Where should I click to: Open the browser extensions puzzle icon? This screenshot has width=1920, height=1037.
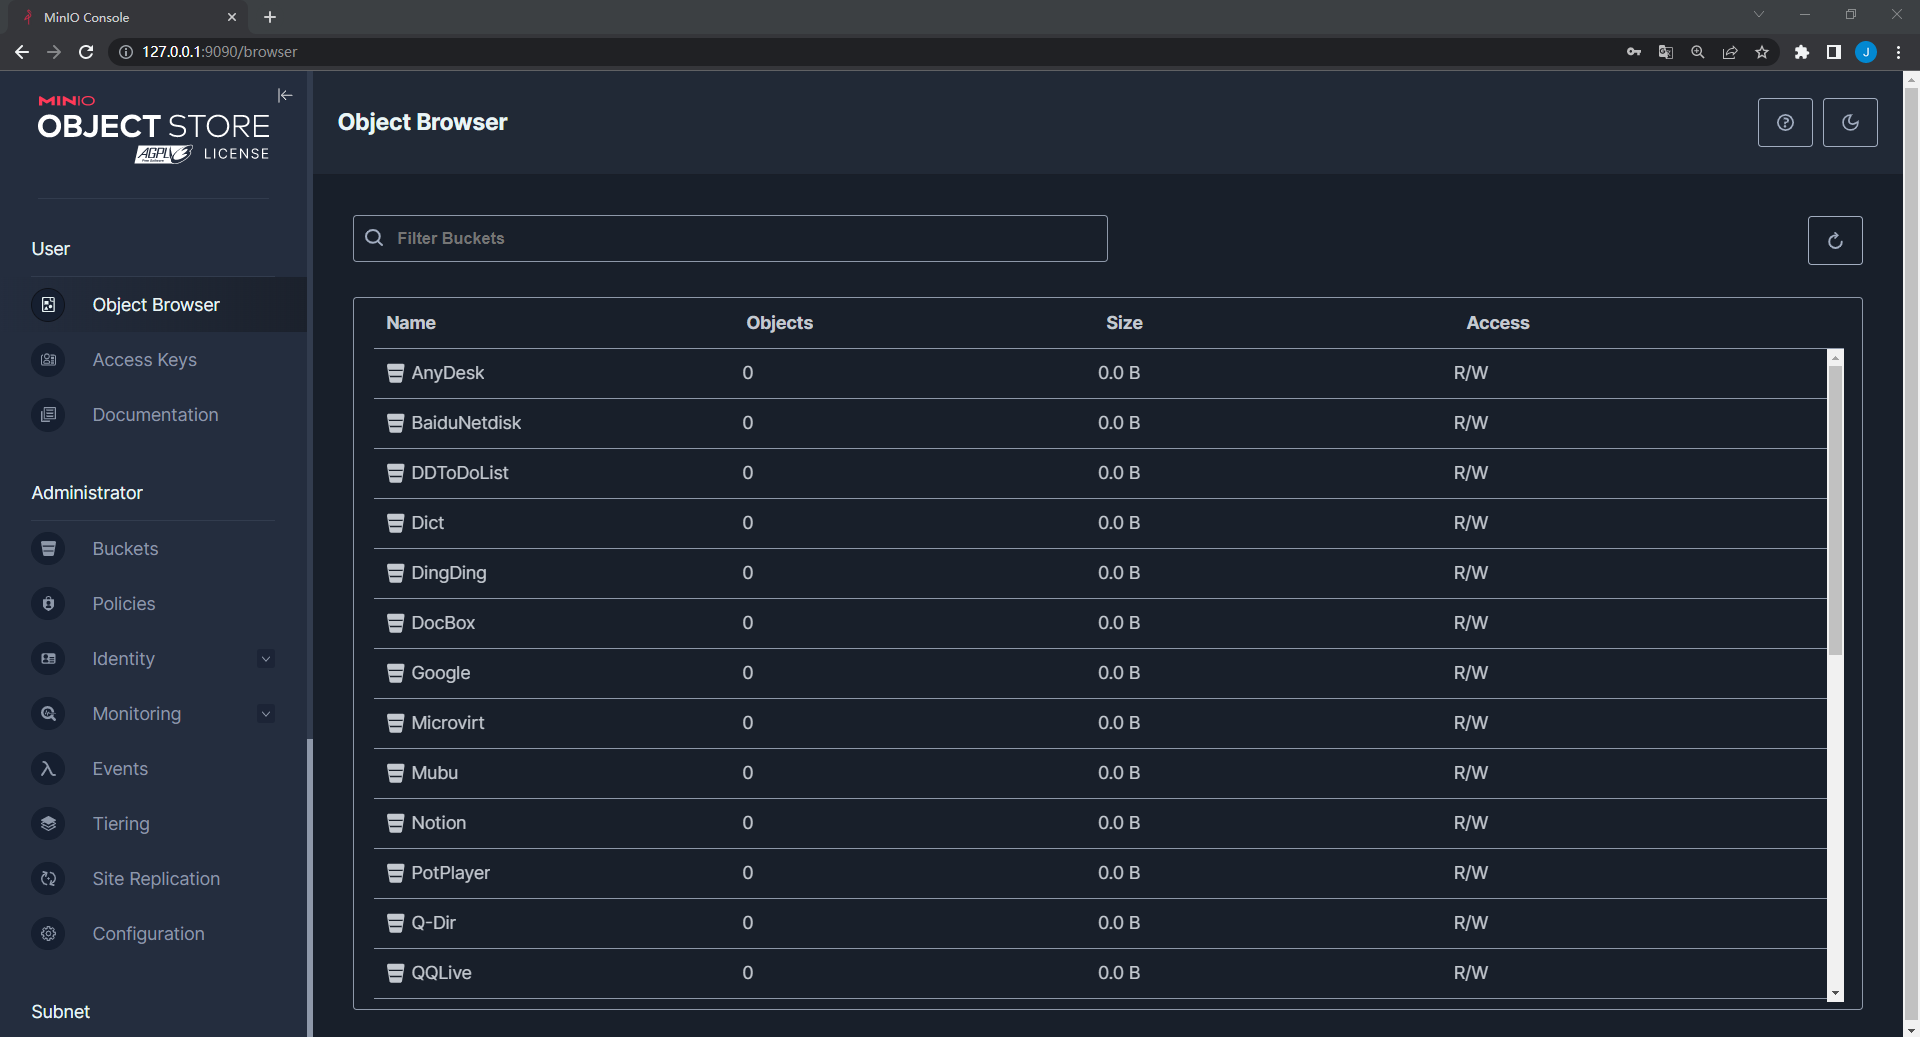tap(1802, 52)
